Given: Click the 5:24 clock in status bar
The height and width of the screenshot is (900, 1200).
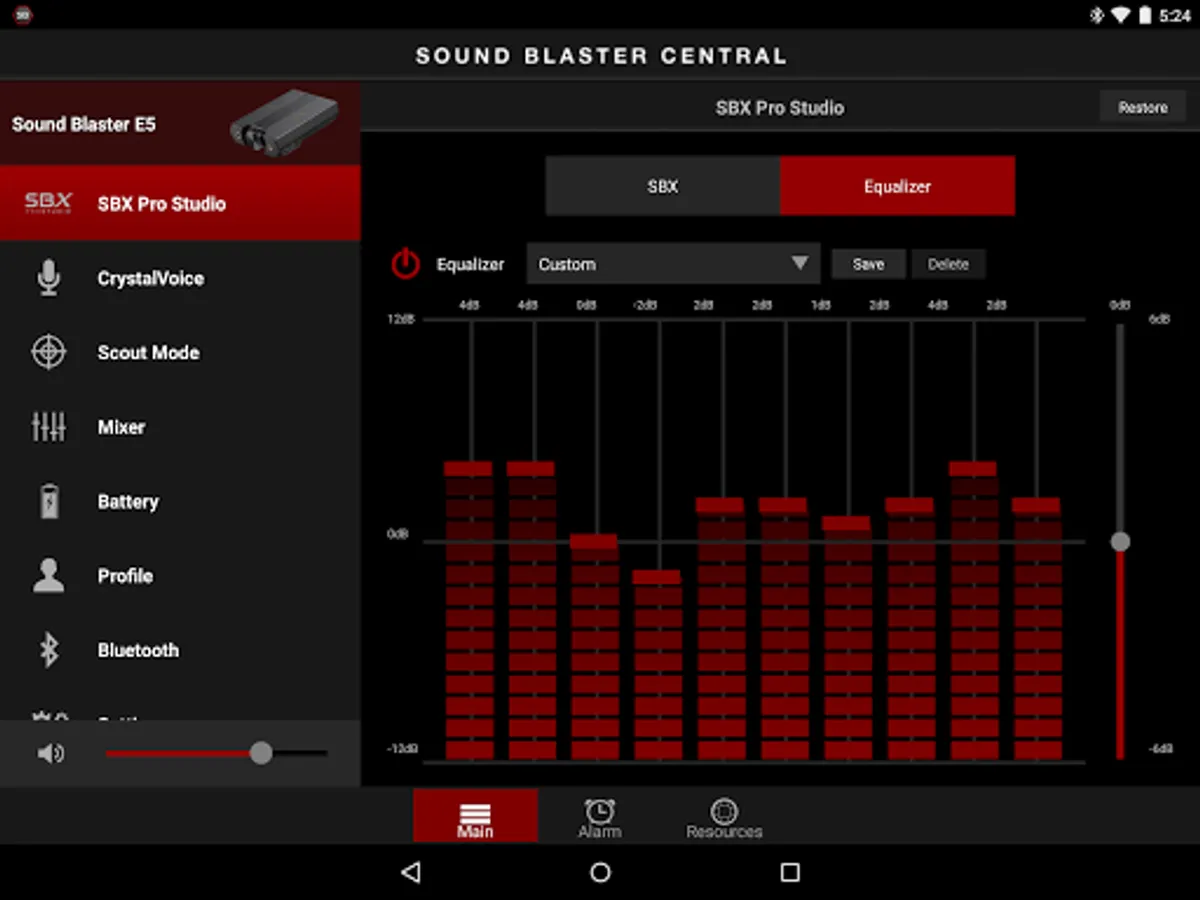Looking at the screenshot, I should pyautogui.click(x=1175, y=15).
